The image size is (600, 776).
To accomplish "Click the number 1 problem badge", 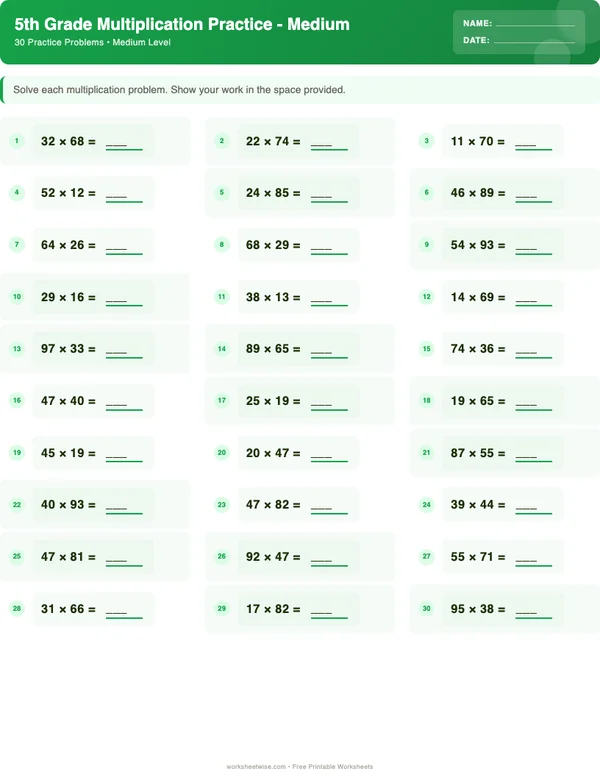I will [17, 141].
